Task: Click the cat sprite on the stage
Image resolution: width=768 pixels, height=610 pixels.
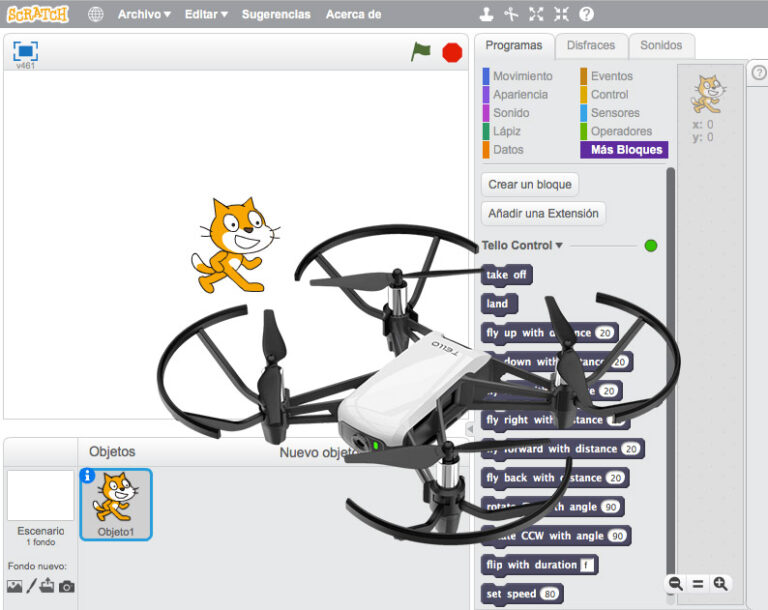Action: 236,245
